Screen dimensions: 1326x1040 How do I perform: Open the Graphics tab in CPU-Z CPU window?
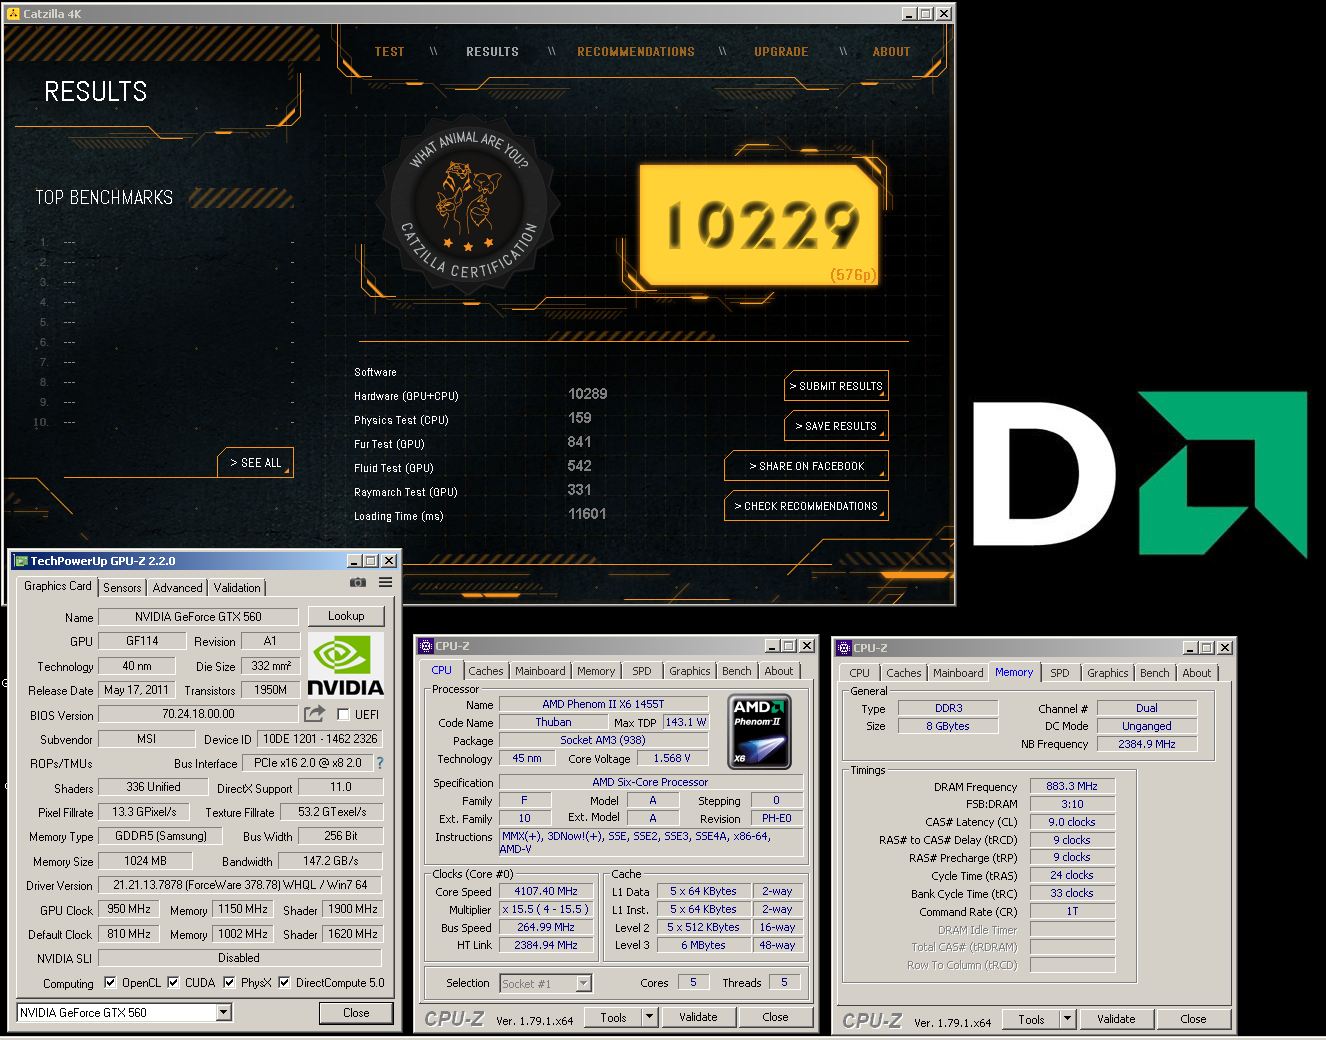click(690, 671)
